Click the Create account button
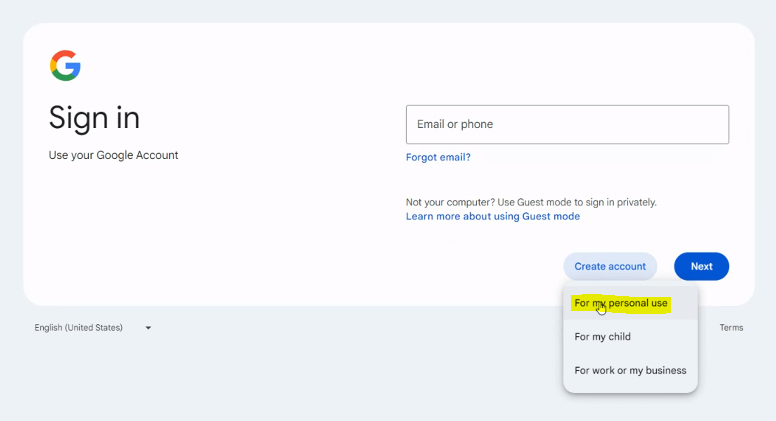 pyautogui.click(x=610, y=267)
